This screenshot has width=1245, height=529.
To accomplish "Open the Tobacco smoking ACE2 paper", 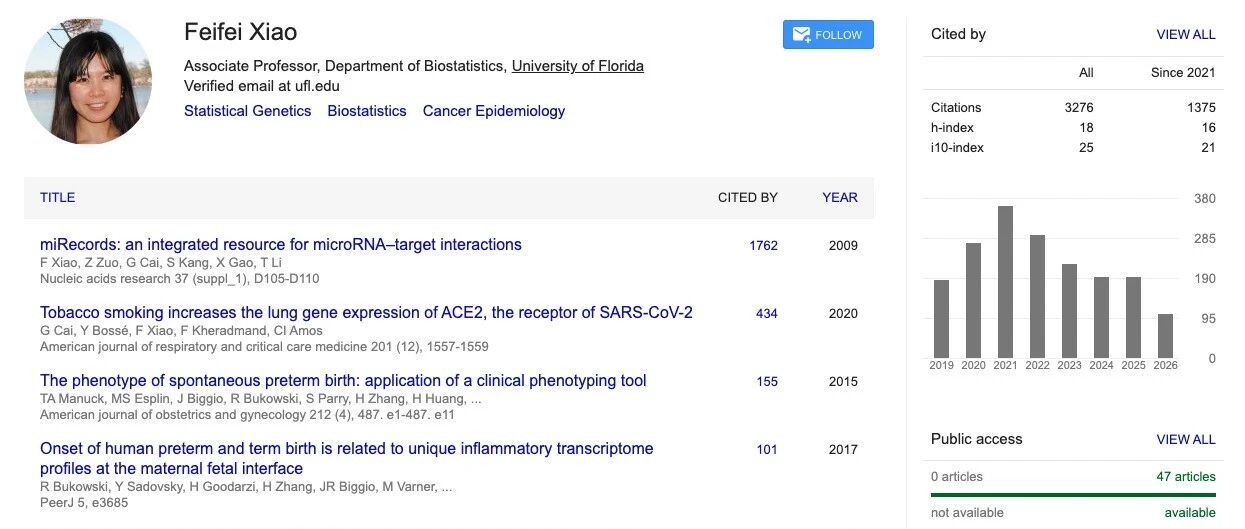I will pos(366,313).
